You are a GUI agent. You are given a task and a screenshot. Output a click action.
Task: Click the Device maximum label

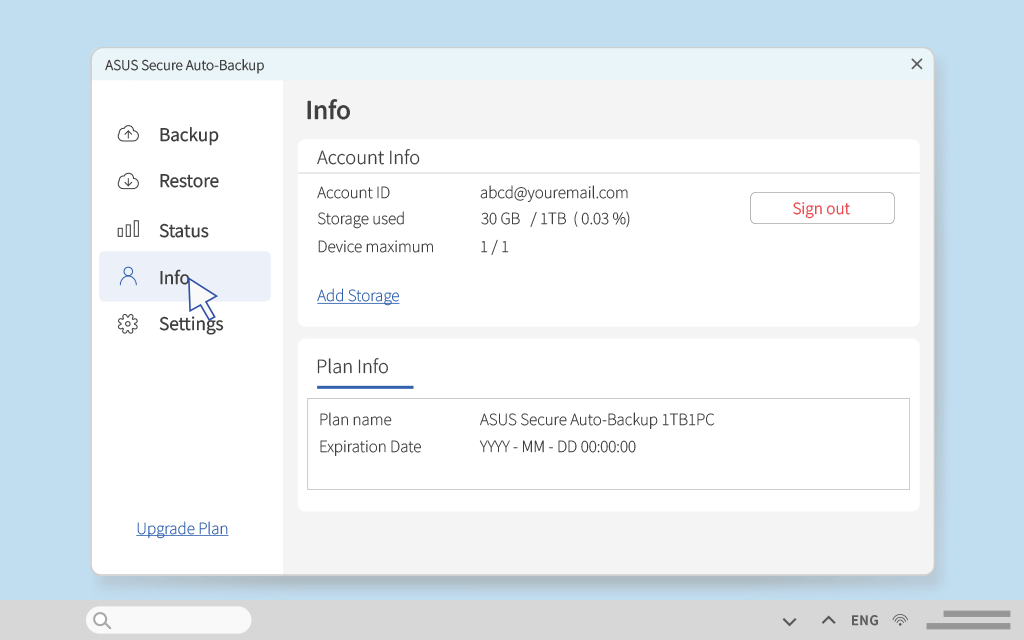376,247
